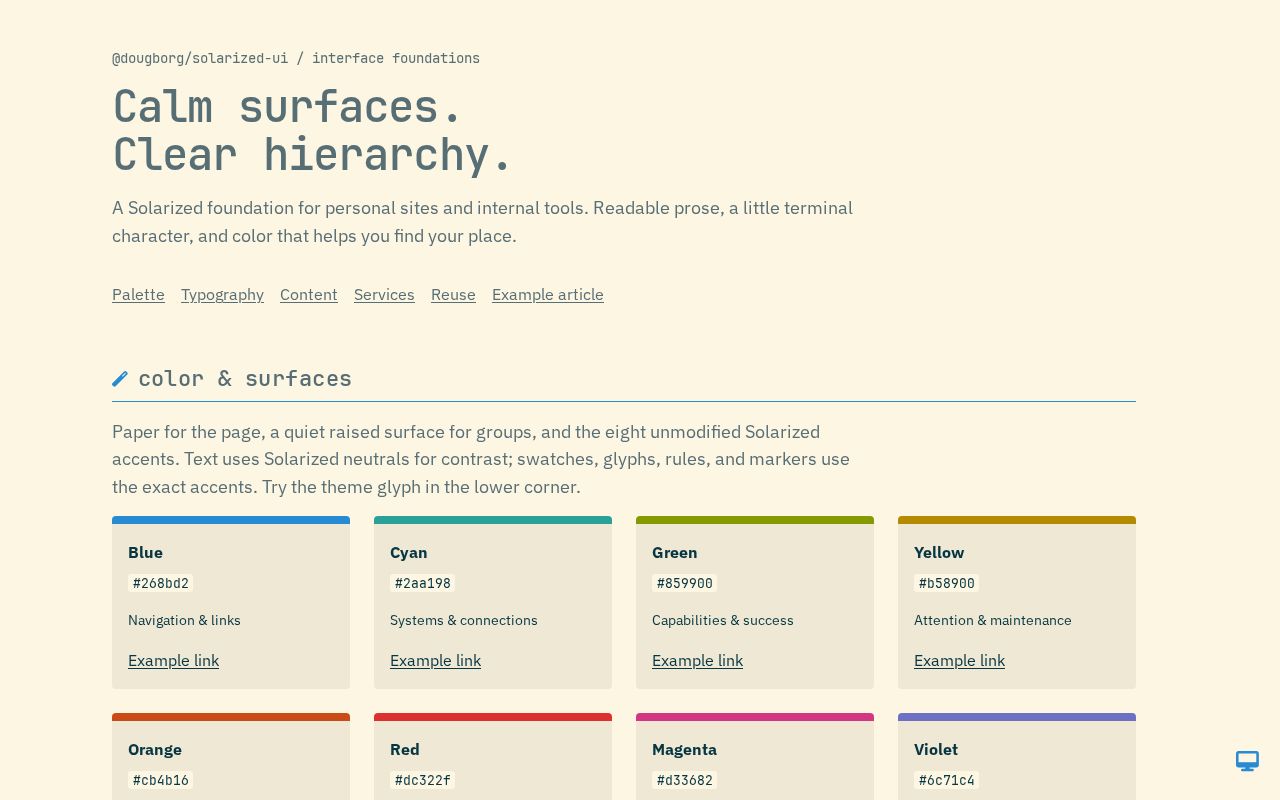Select the #cb4b16 hex code
The height and width of the screenshot is (800, 1280).
[160, 780]
